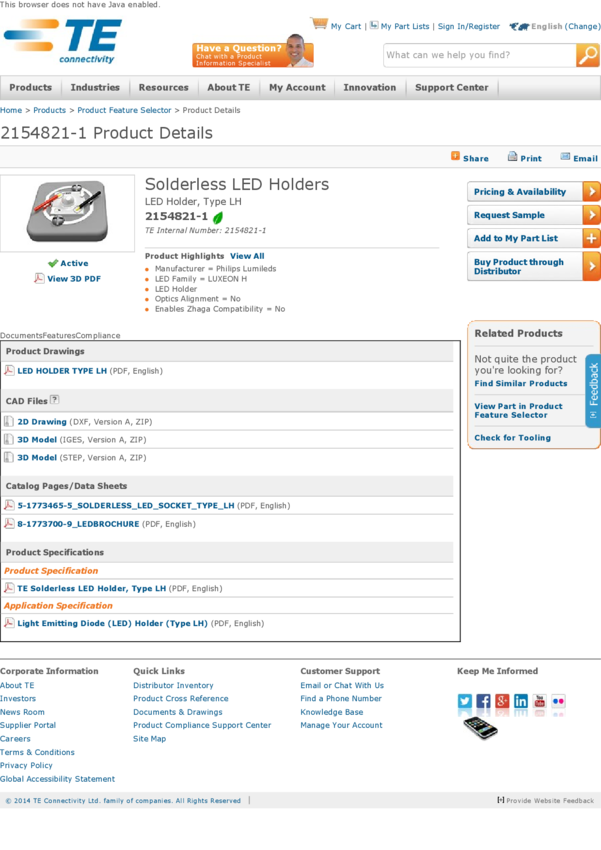The height and width of the screenshot is (850, 601).
Task: Open the Industries menu
Action: coord(95,87)
